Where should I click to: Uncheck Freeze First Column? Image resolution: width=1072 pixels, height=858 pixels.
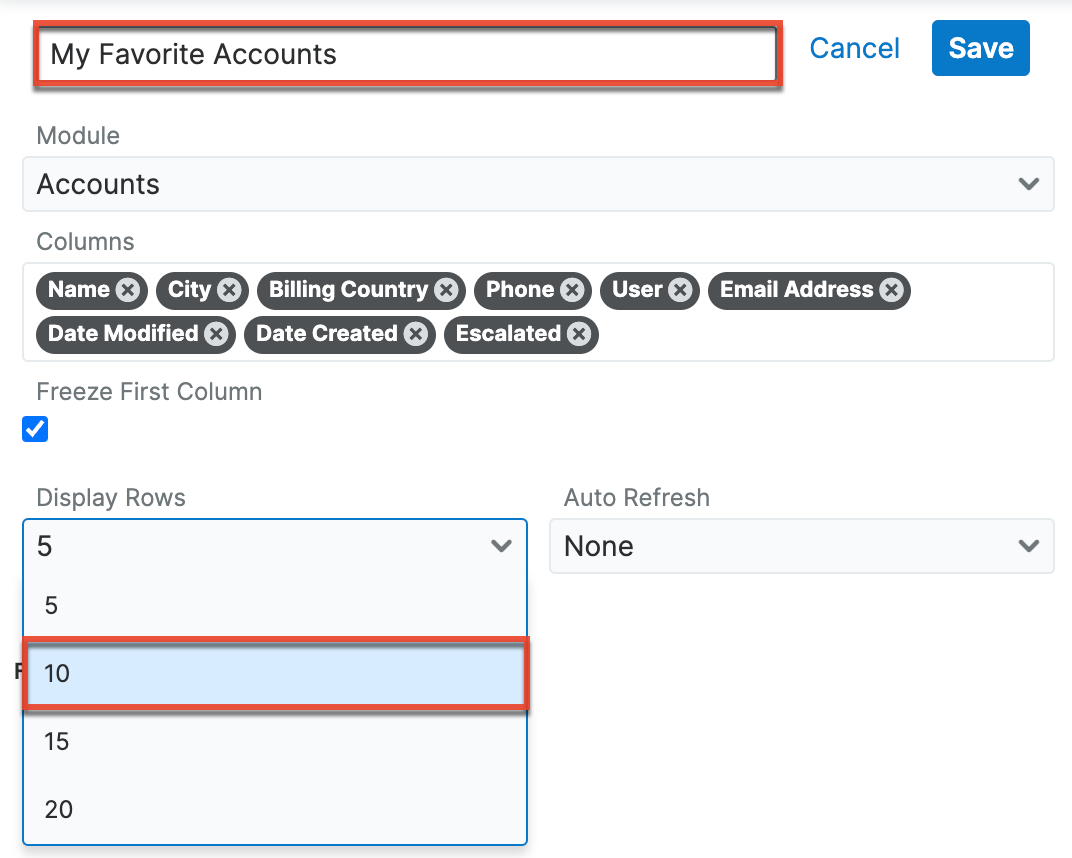(35, 429)
